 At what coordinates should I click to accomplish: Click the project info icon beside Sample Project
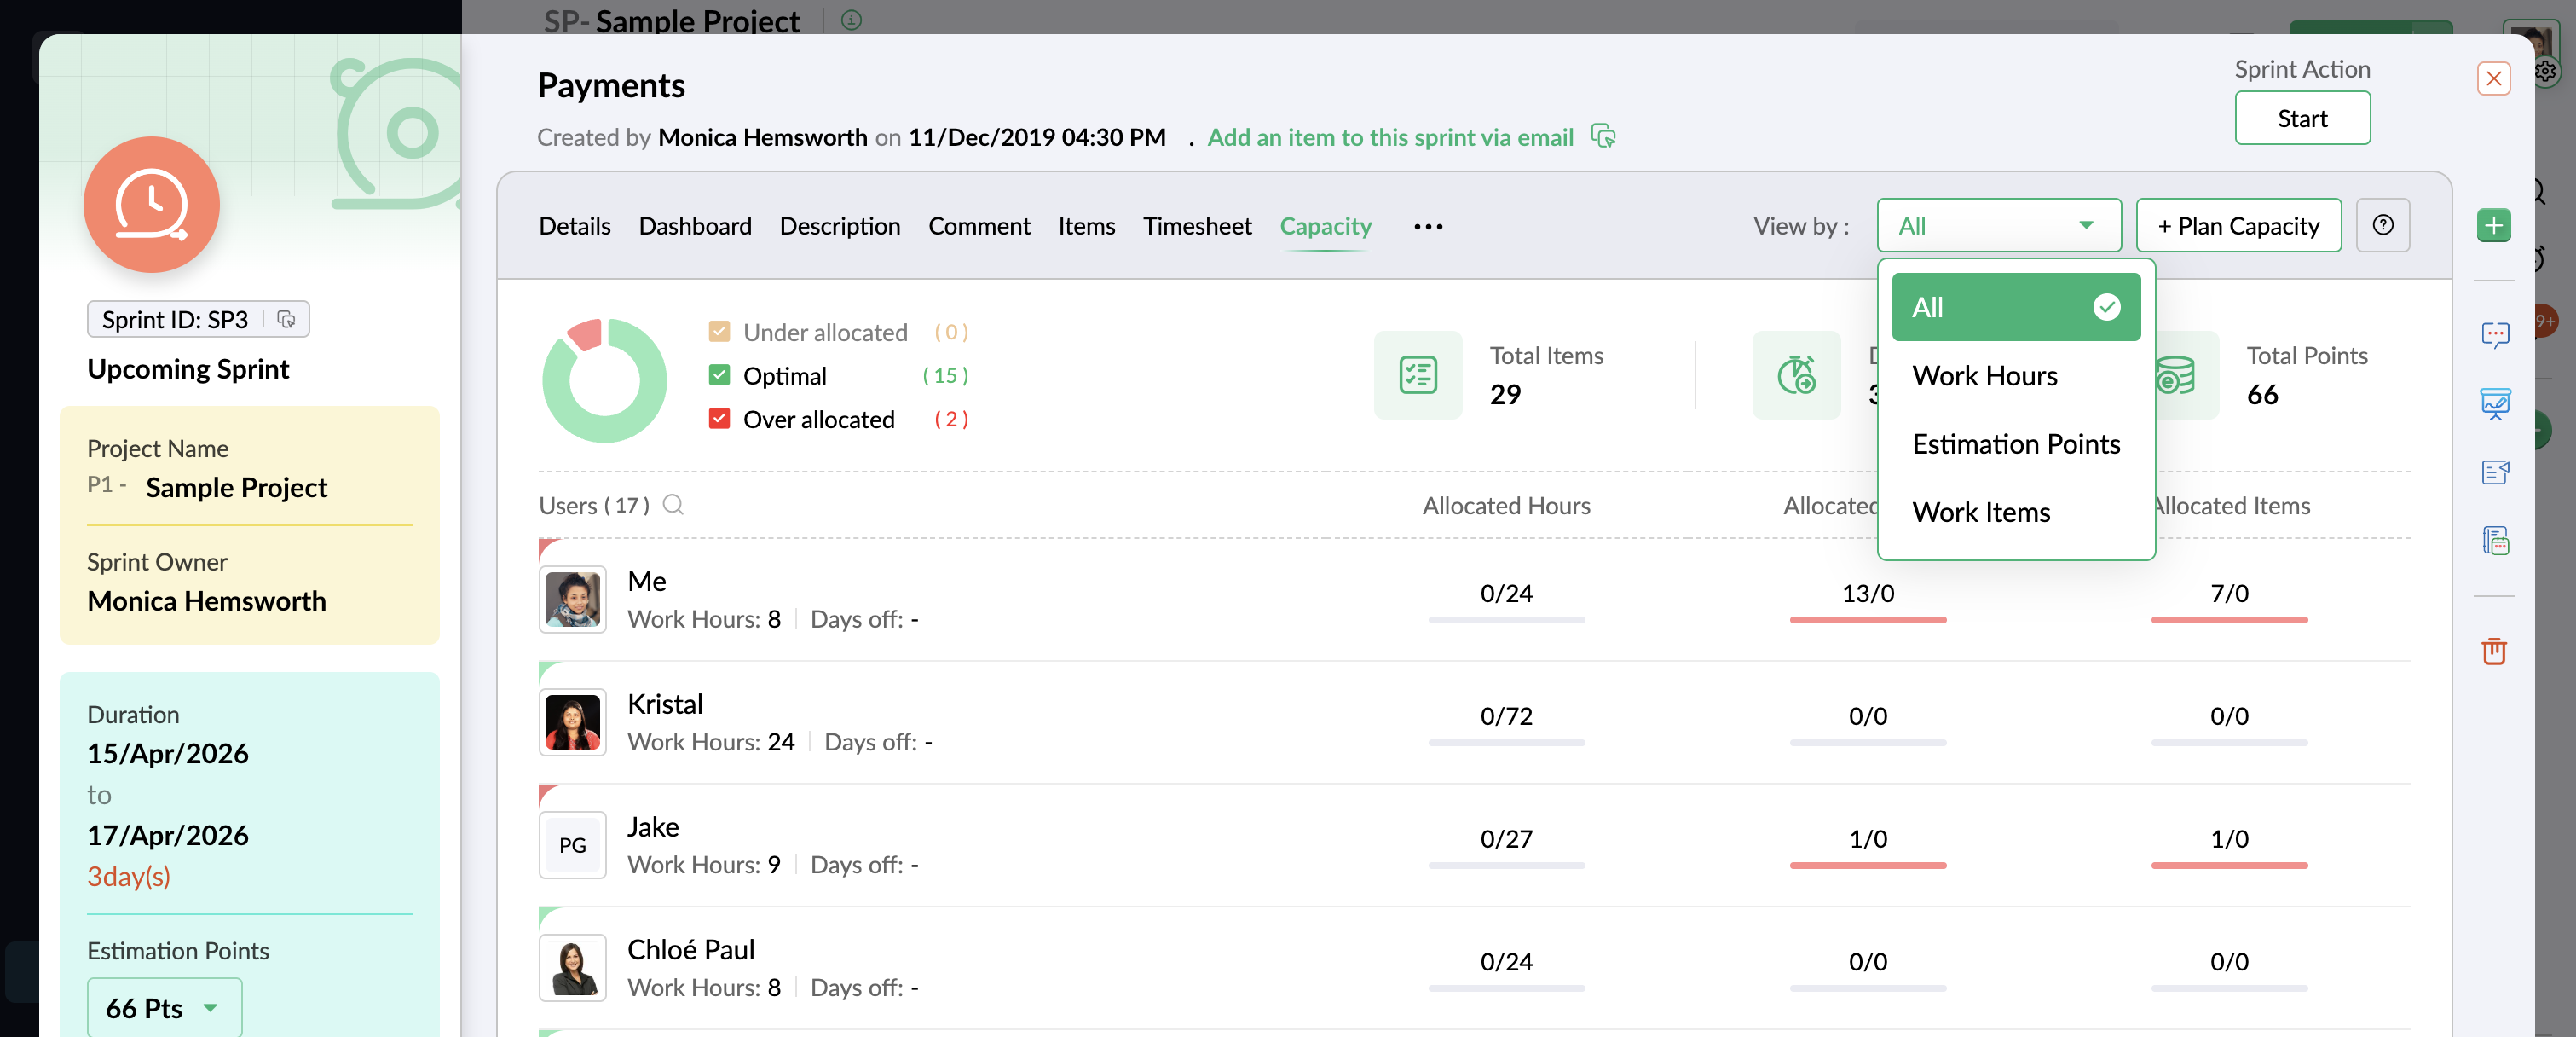[851, 19]
